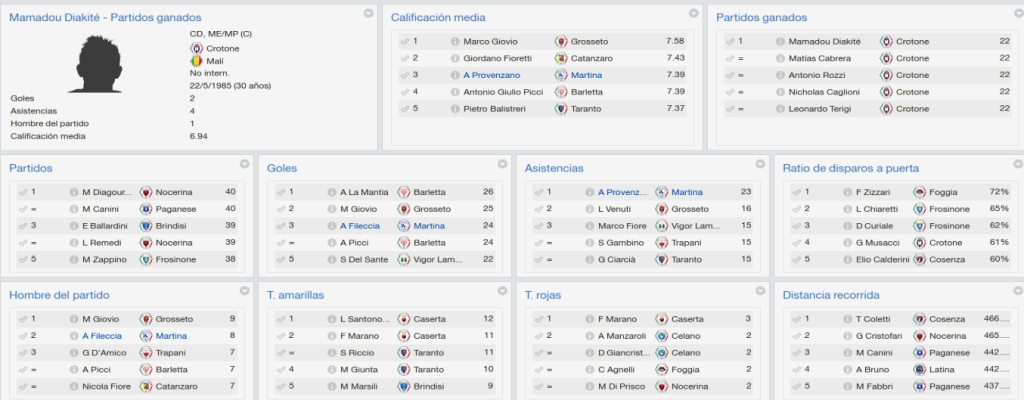Expand the Goles panel dropdown arrow
Viewport: 1024px width, 400px height.
tap(502, 164)
